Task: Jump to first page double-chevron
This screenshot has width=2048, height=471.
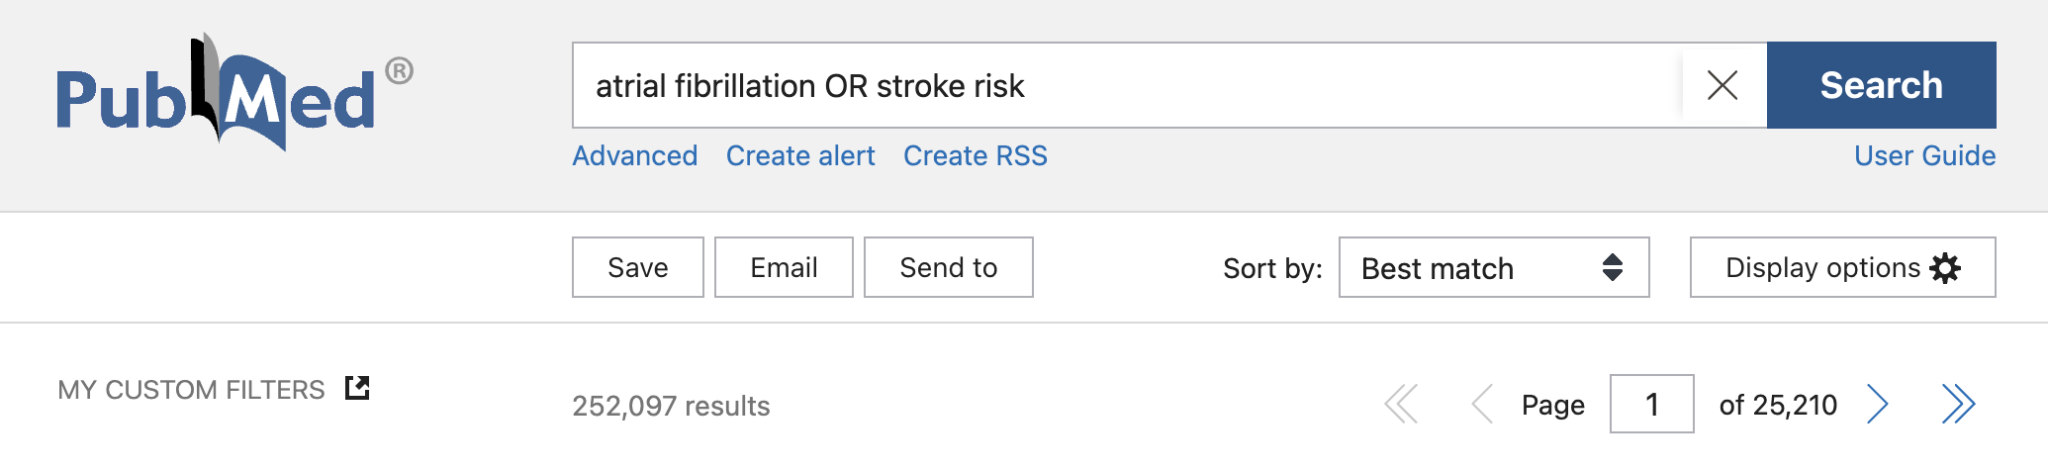Action: point(1401,405)
